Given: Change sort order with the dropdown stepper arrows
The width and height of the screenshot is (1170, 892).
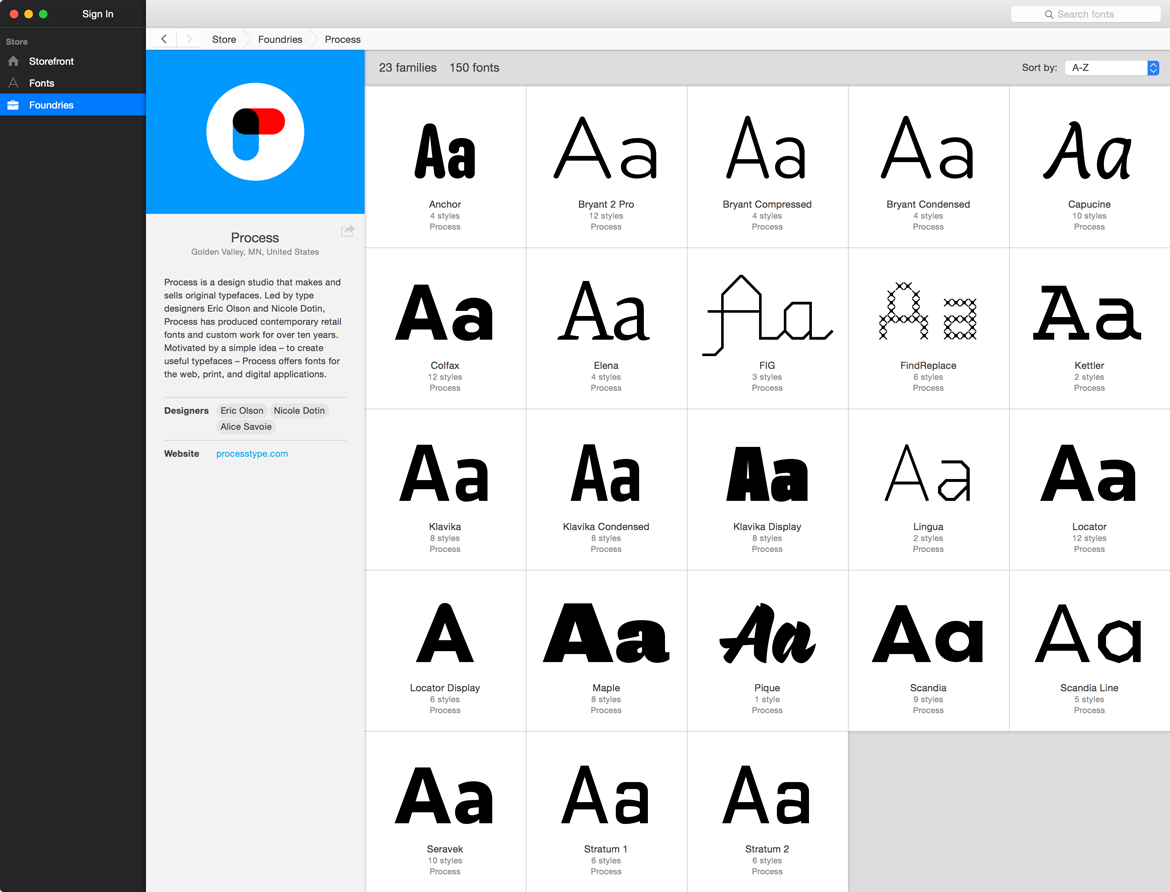Looking at the screenshot, I should (1151, 67).
